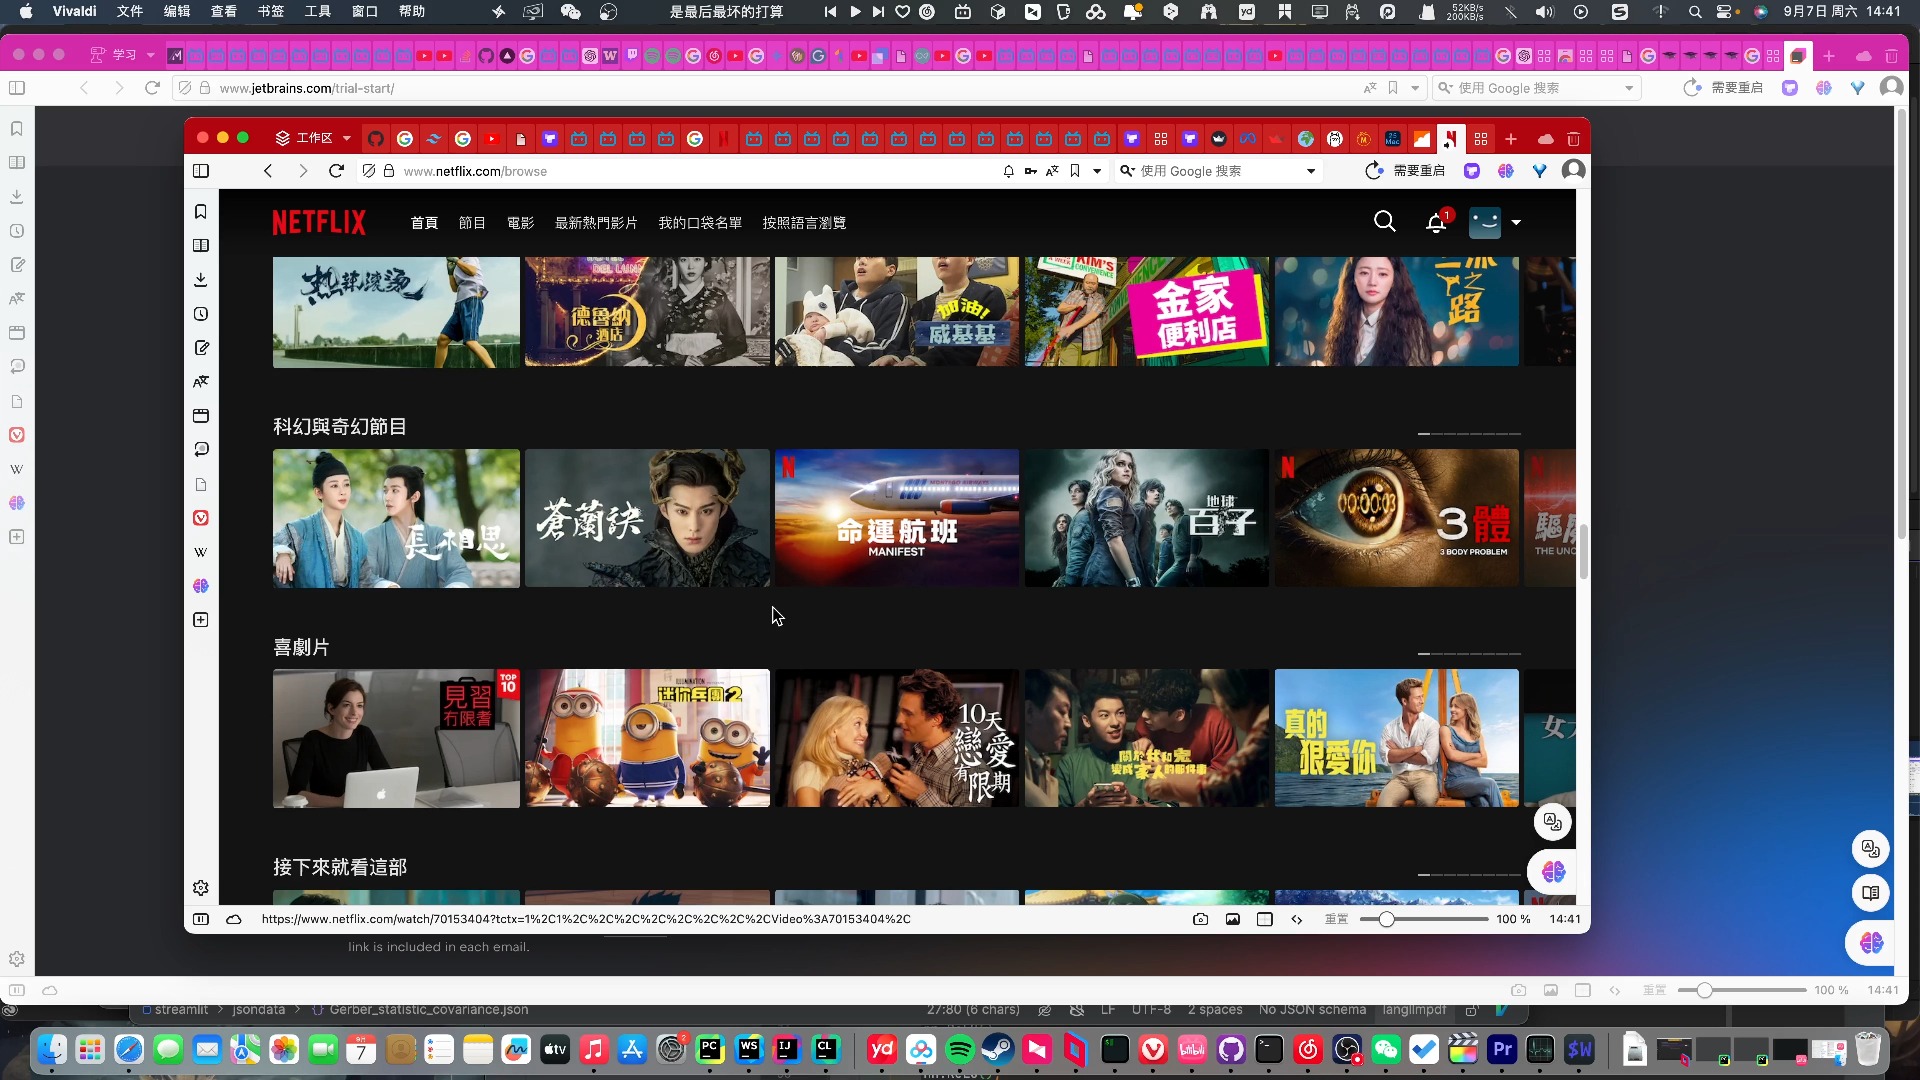Screen dimensions: 1920x1080
Task: Toggle images in Netflix window status bar
Action: pyautogui.click(x=1233, y=919)
